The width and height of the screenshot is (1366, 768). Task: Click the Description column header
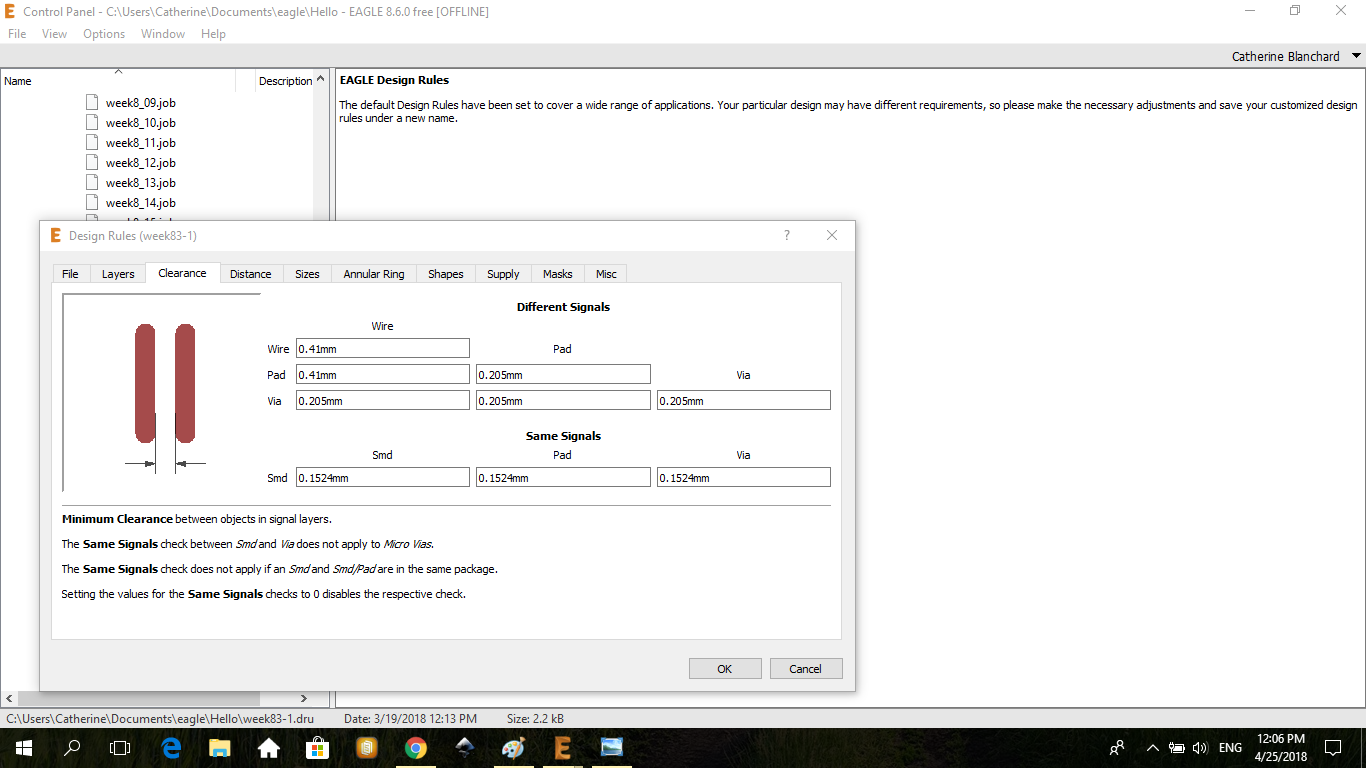point(285,81)
